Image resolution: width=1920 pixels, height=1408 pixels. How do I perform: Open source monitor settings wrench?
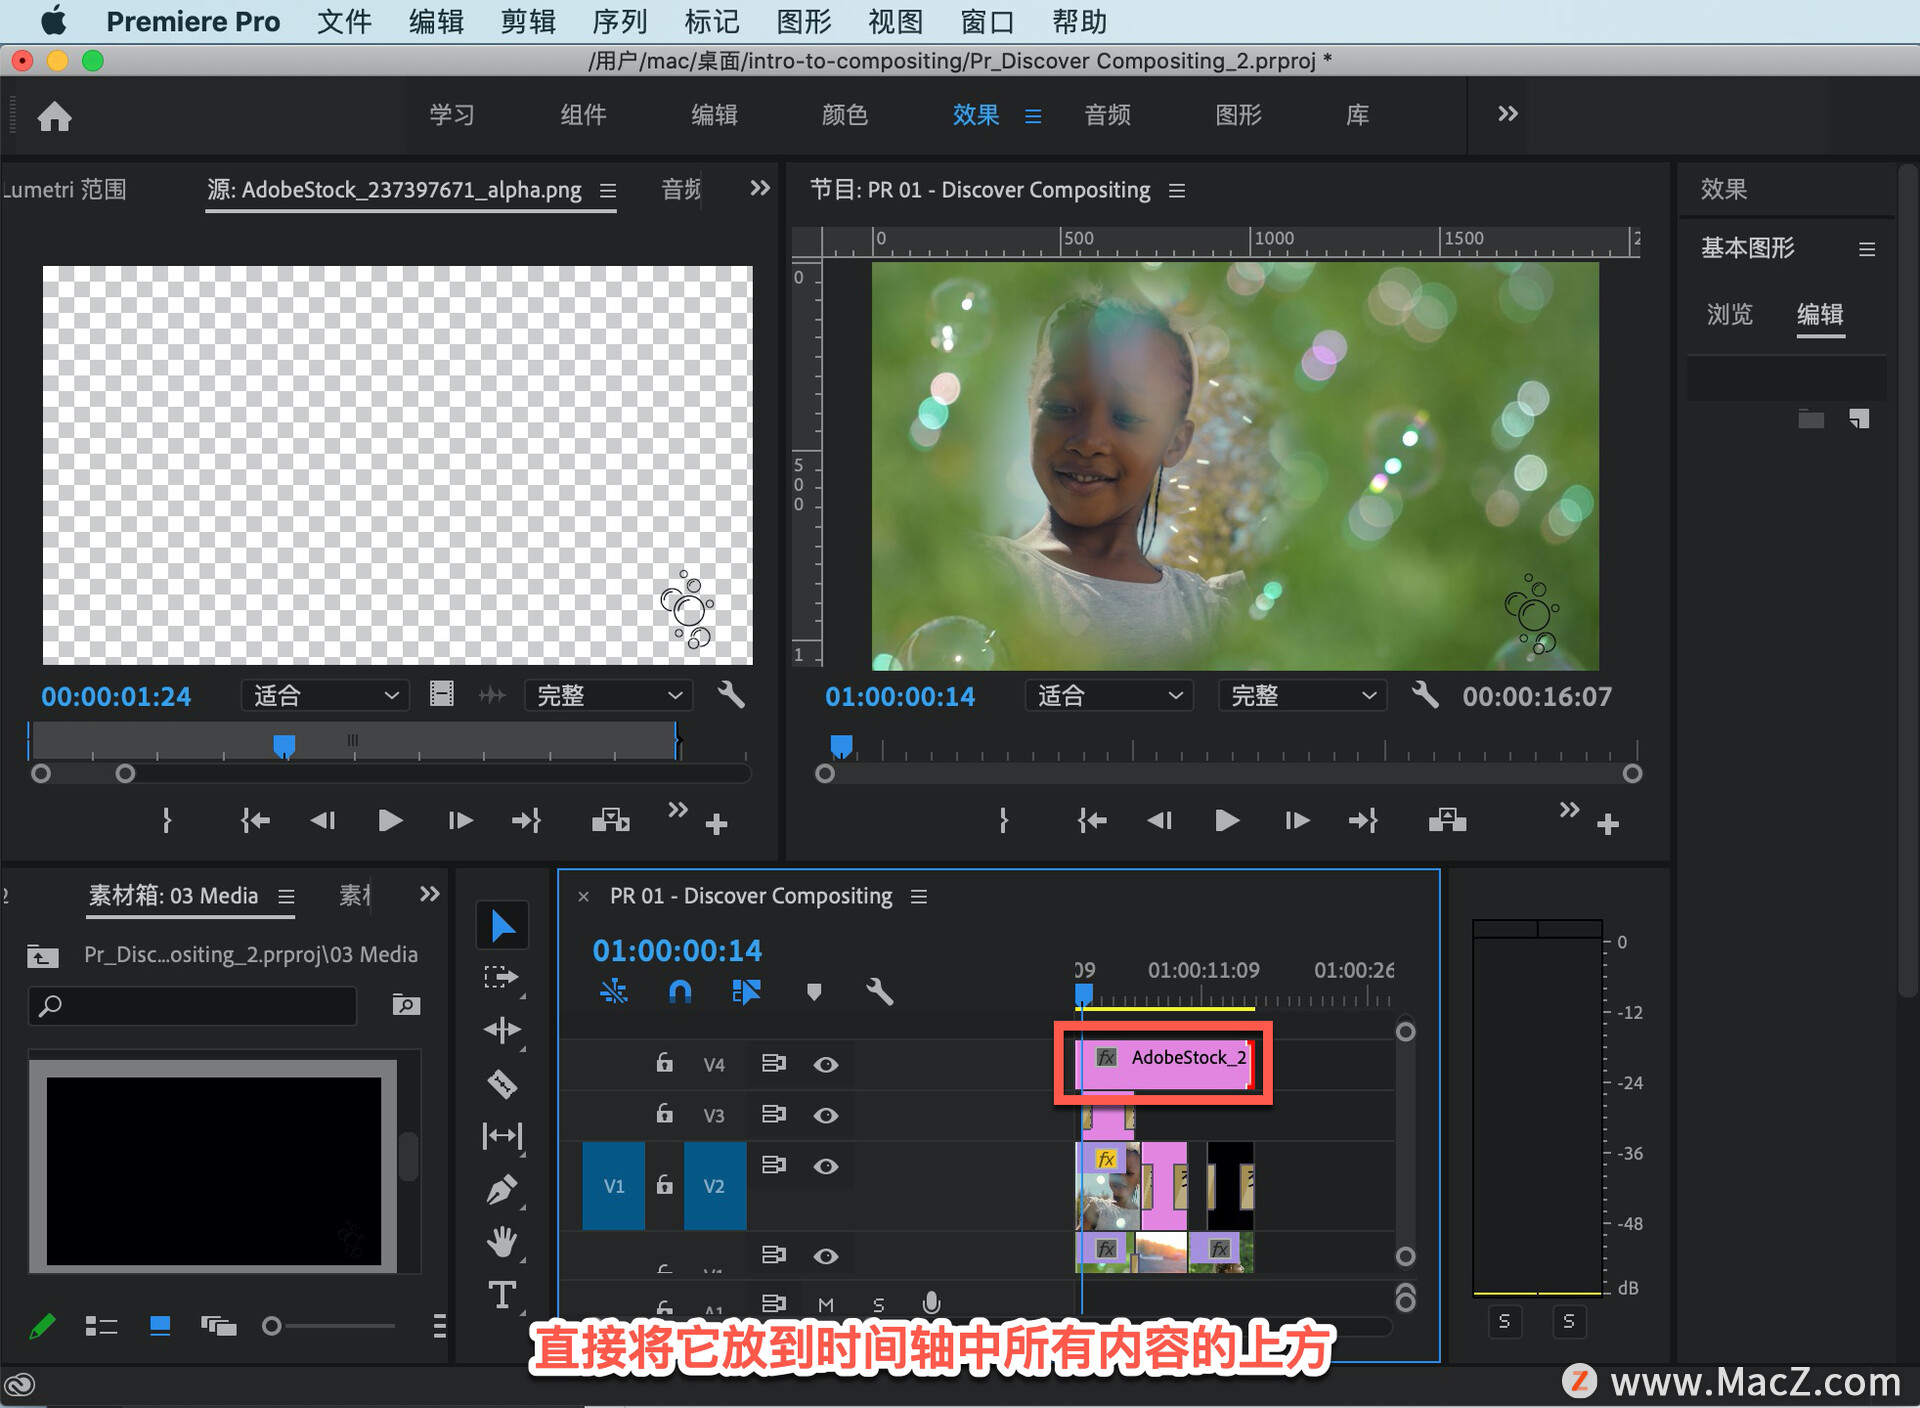pos(731,694)
